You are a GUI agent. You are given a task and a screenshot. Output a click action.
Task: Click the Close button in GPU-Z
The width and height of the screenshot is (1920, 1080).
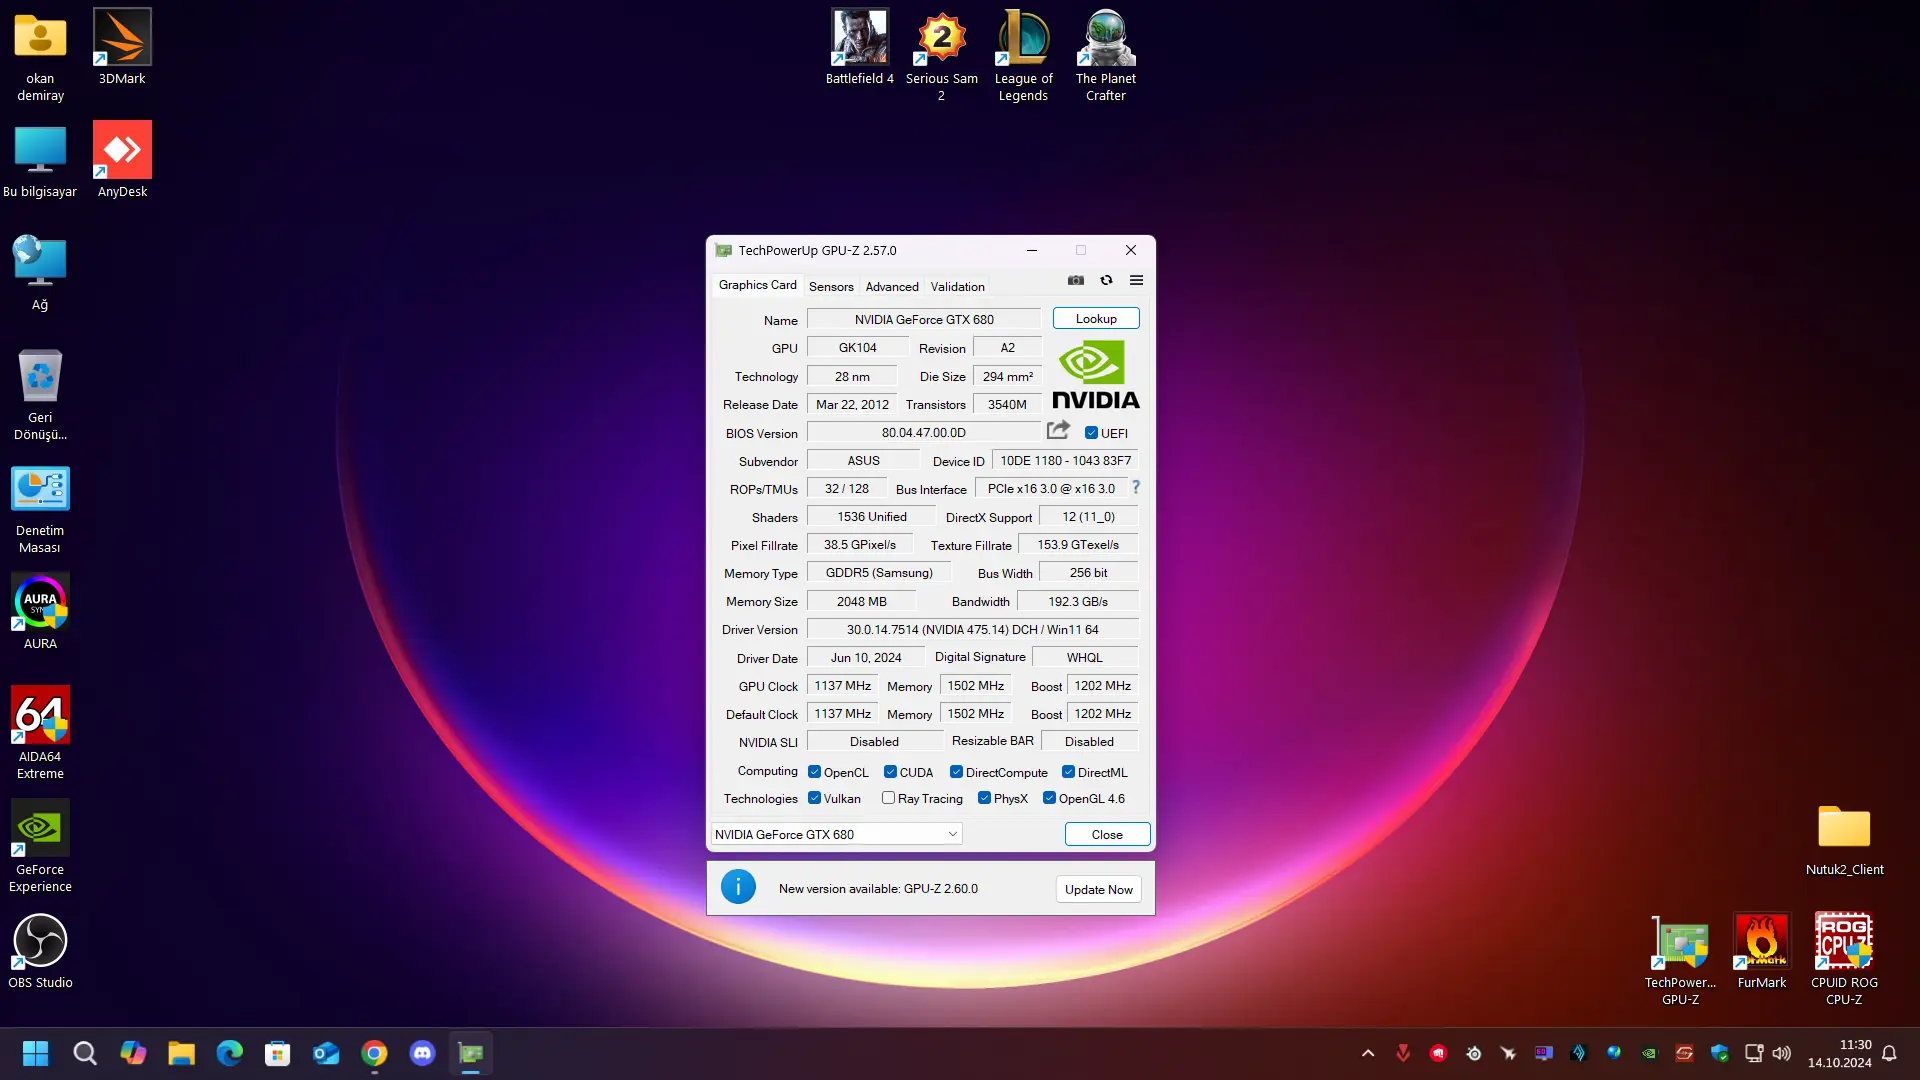(1107, 834)
